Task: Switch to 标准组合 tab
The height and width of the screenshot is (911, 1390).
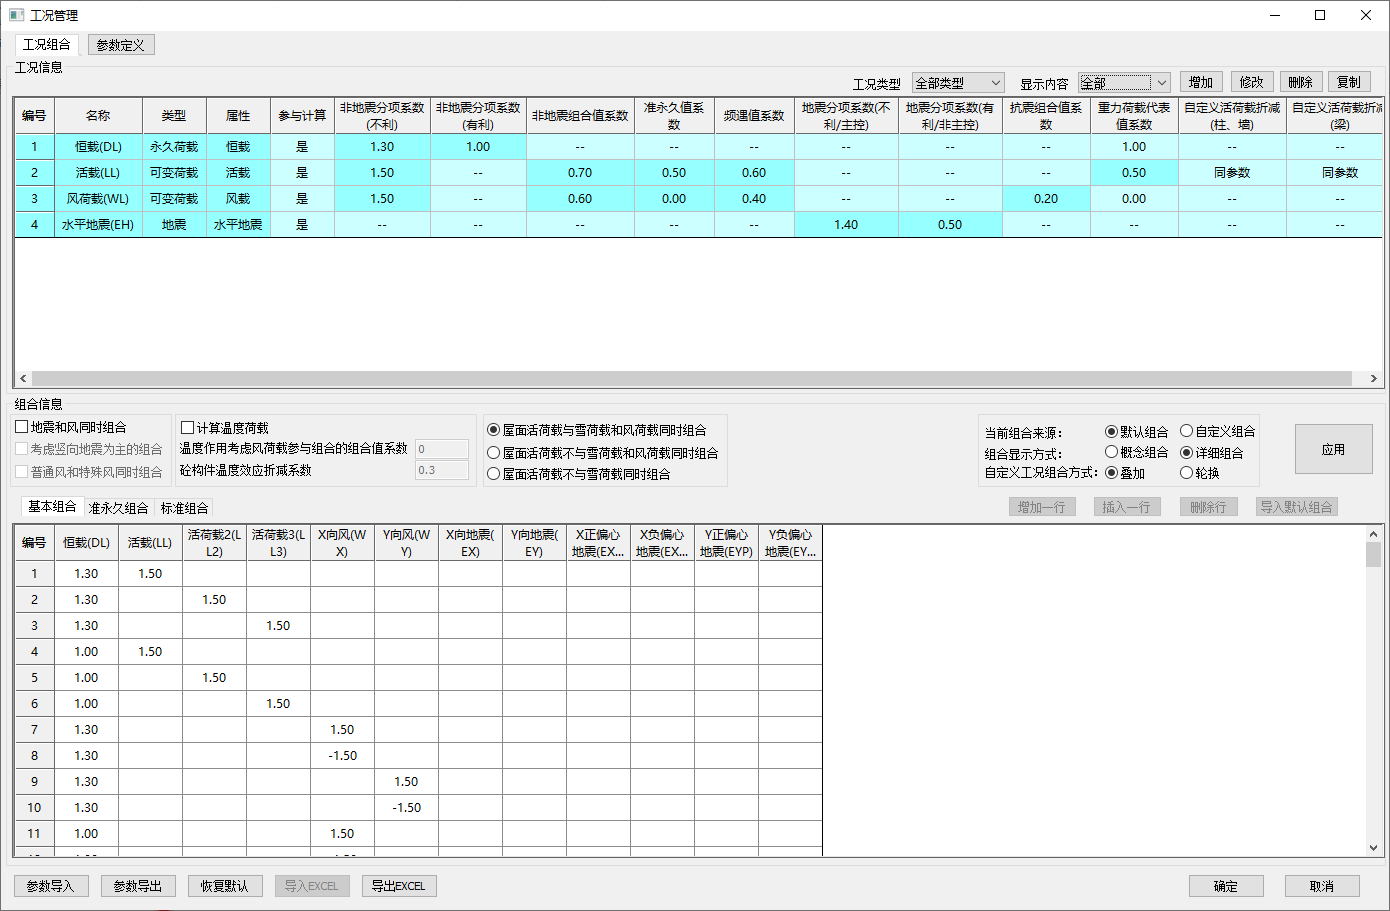Action: [184, 508]
